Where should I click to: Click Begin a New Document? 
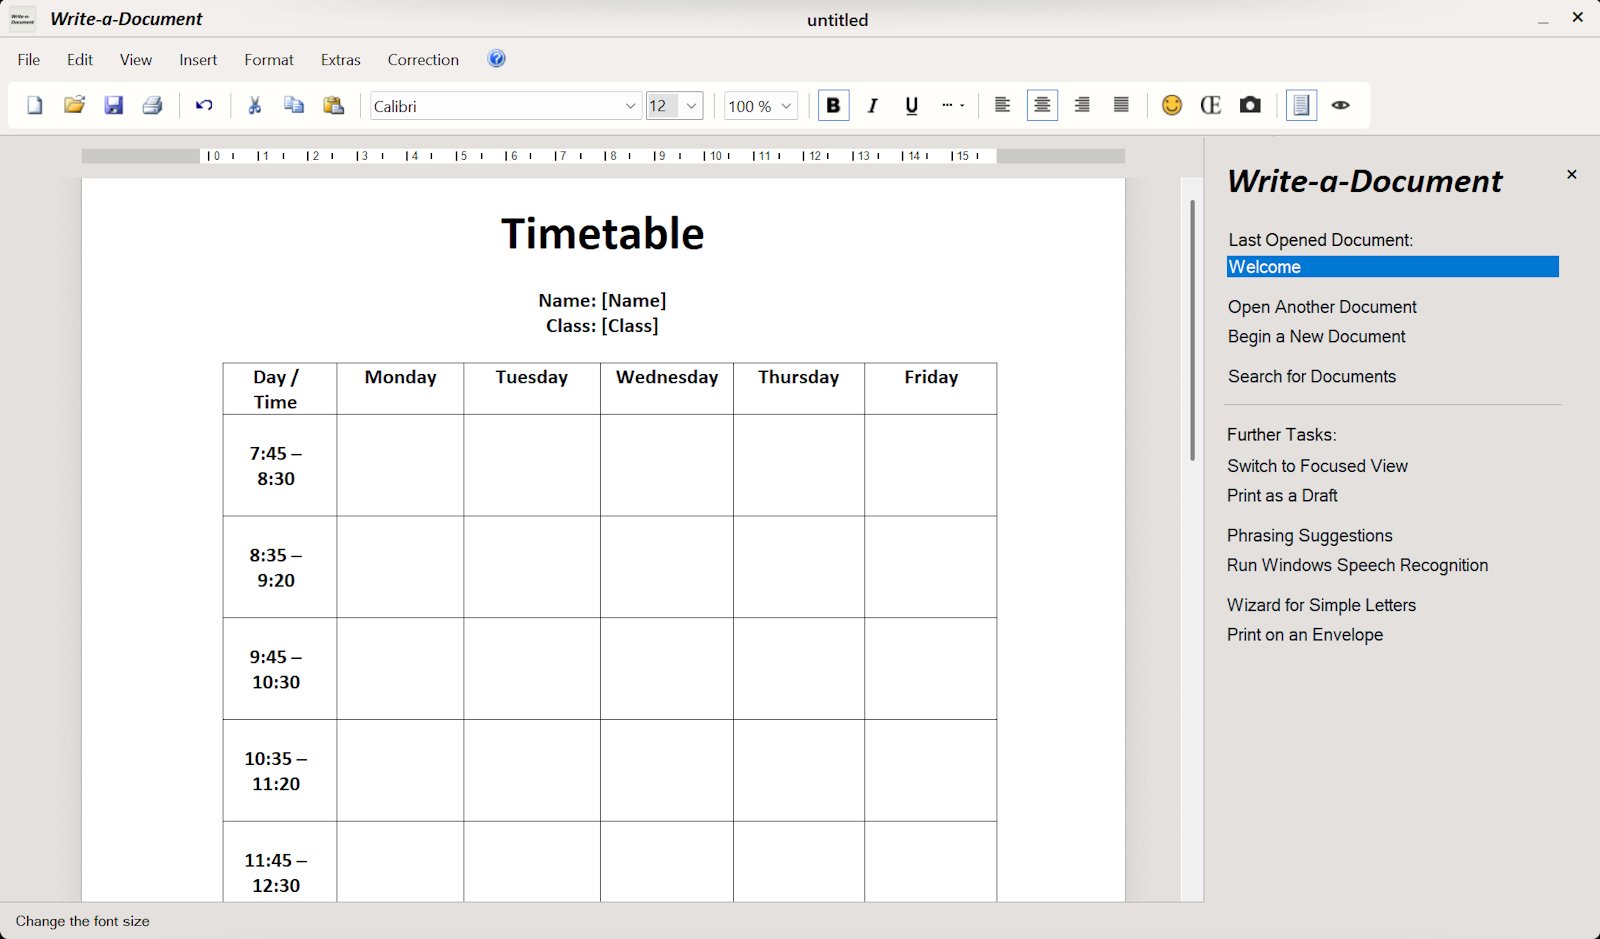pyautogui.click(x=1316, y=337)
